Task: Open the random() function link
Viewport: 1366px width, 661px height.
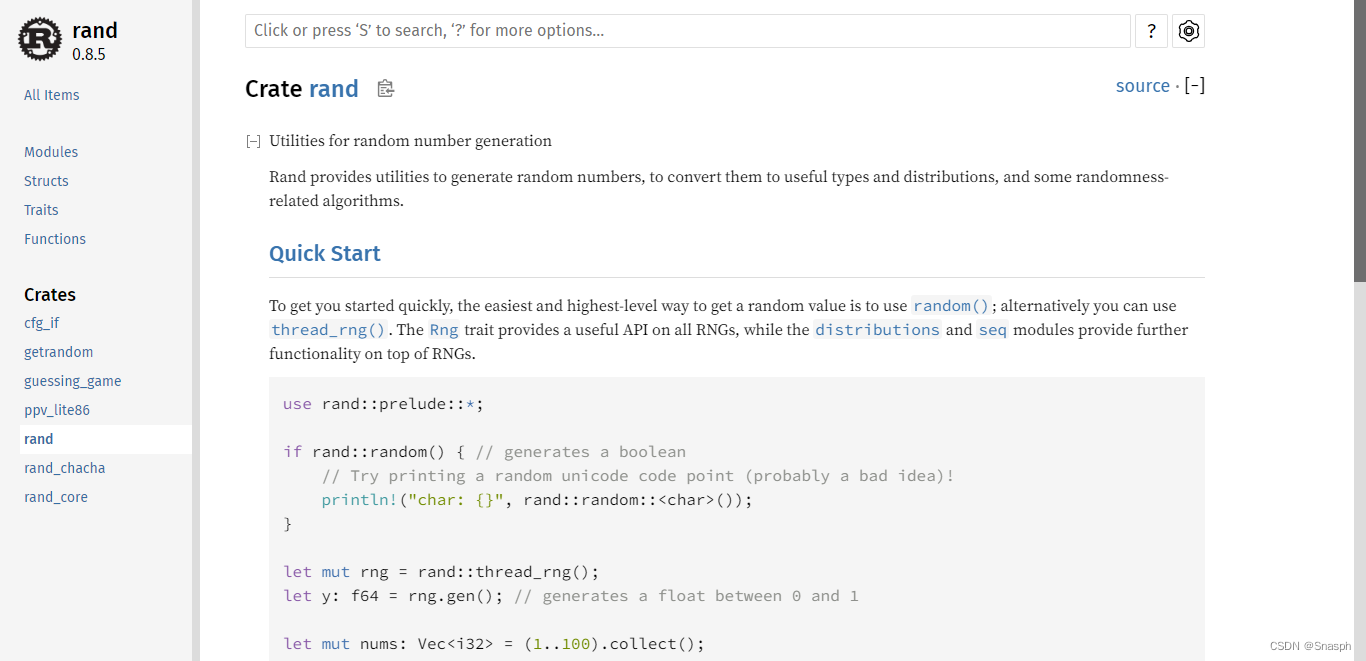Action: [x=951, y=306]
